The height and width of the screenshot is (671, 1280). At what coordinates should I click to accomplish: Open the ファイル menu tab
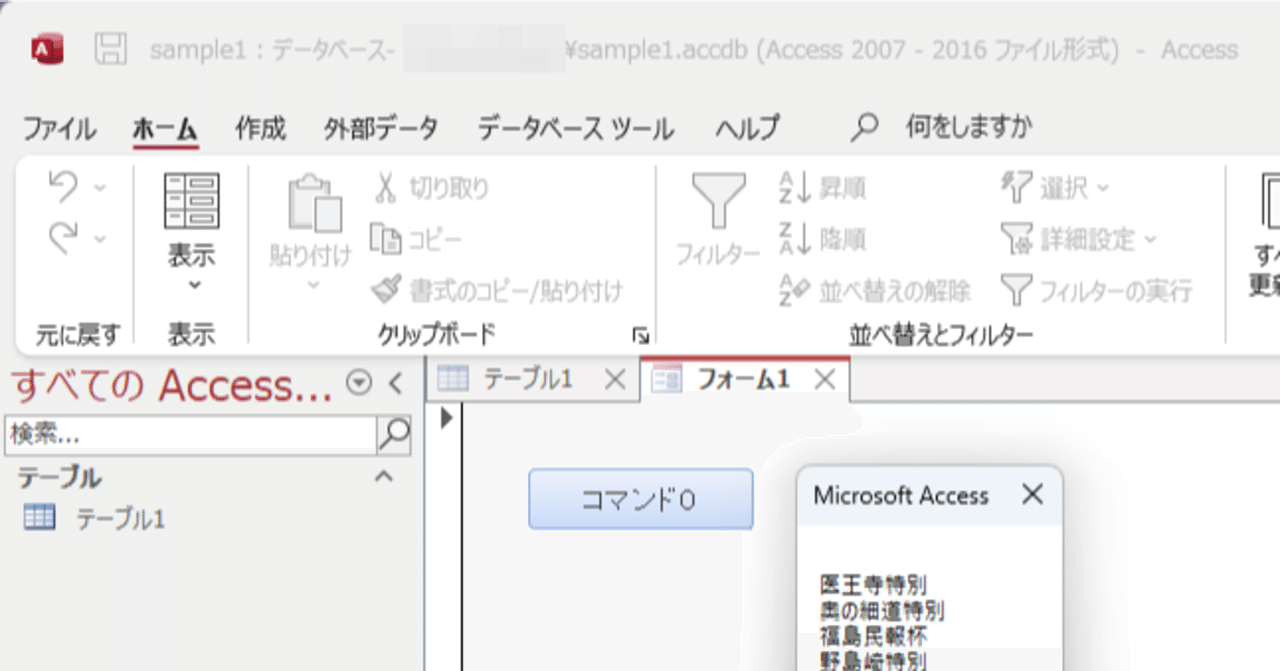(59, 128)
